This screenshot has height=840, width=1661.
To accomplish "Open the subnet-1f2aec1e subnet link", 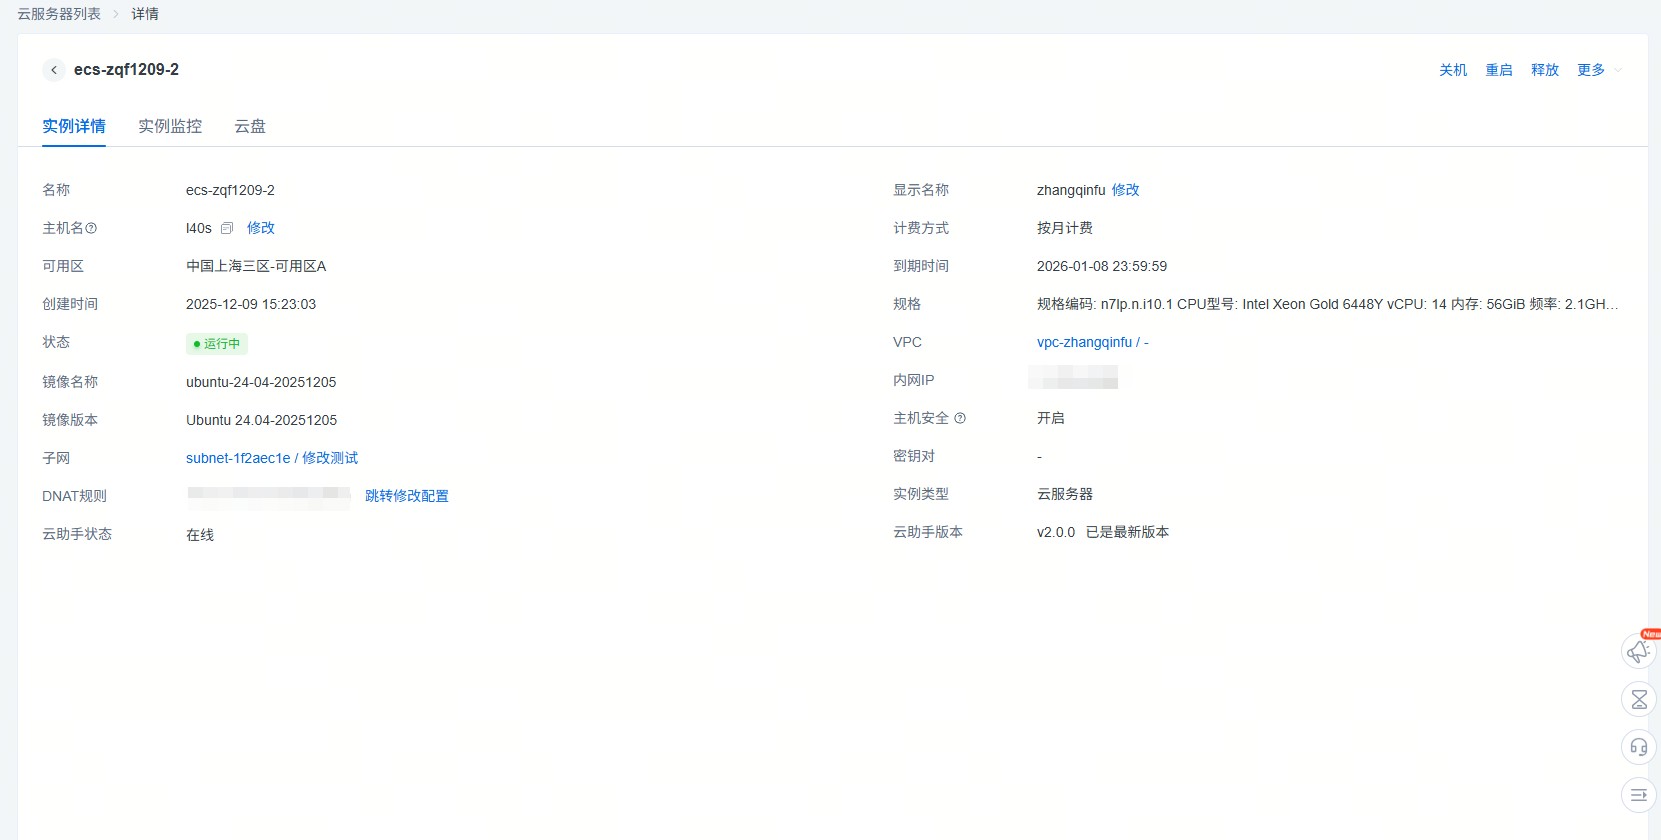I will click(238, 458).
